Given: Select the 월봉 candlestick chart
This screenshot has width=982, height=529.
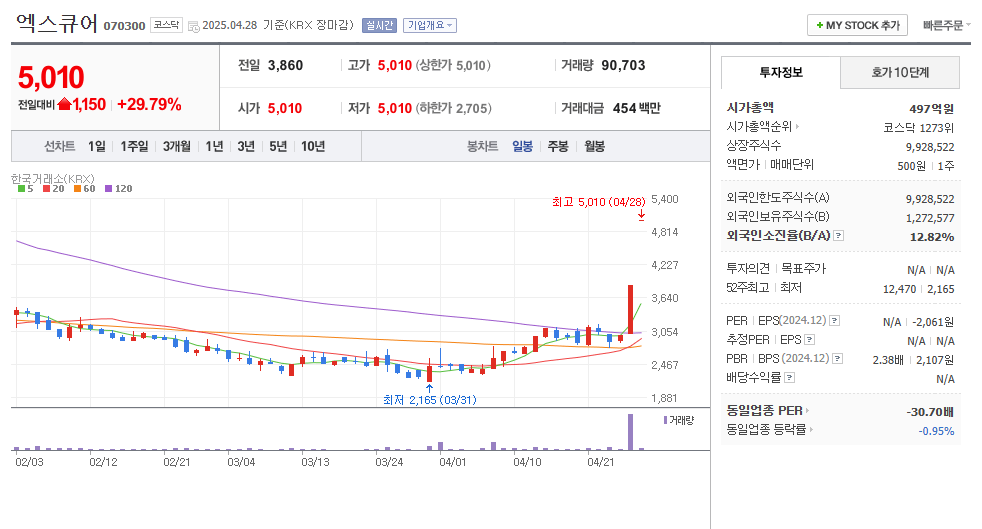Looking at the screenshot, I should click(x=594, y=146).
